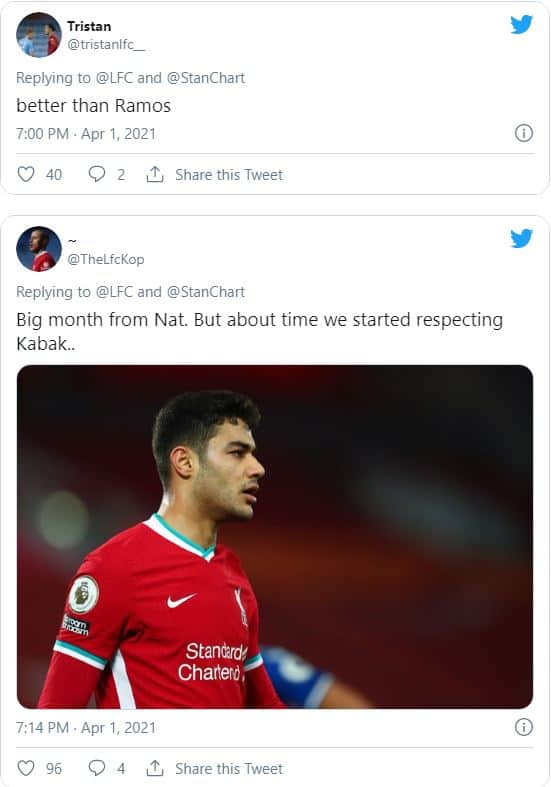
Task: Open replies bubble on Tristan's tweet
Action: tap(96, 174)
